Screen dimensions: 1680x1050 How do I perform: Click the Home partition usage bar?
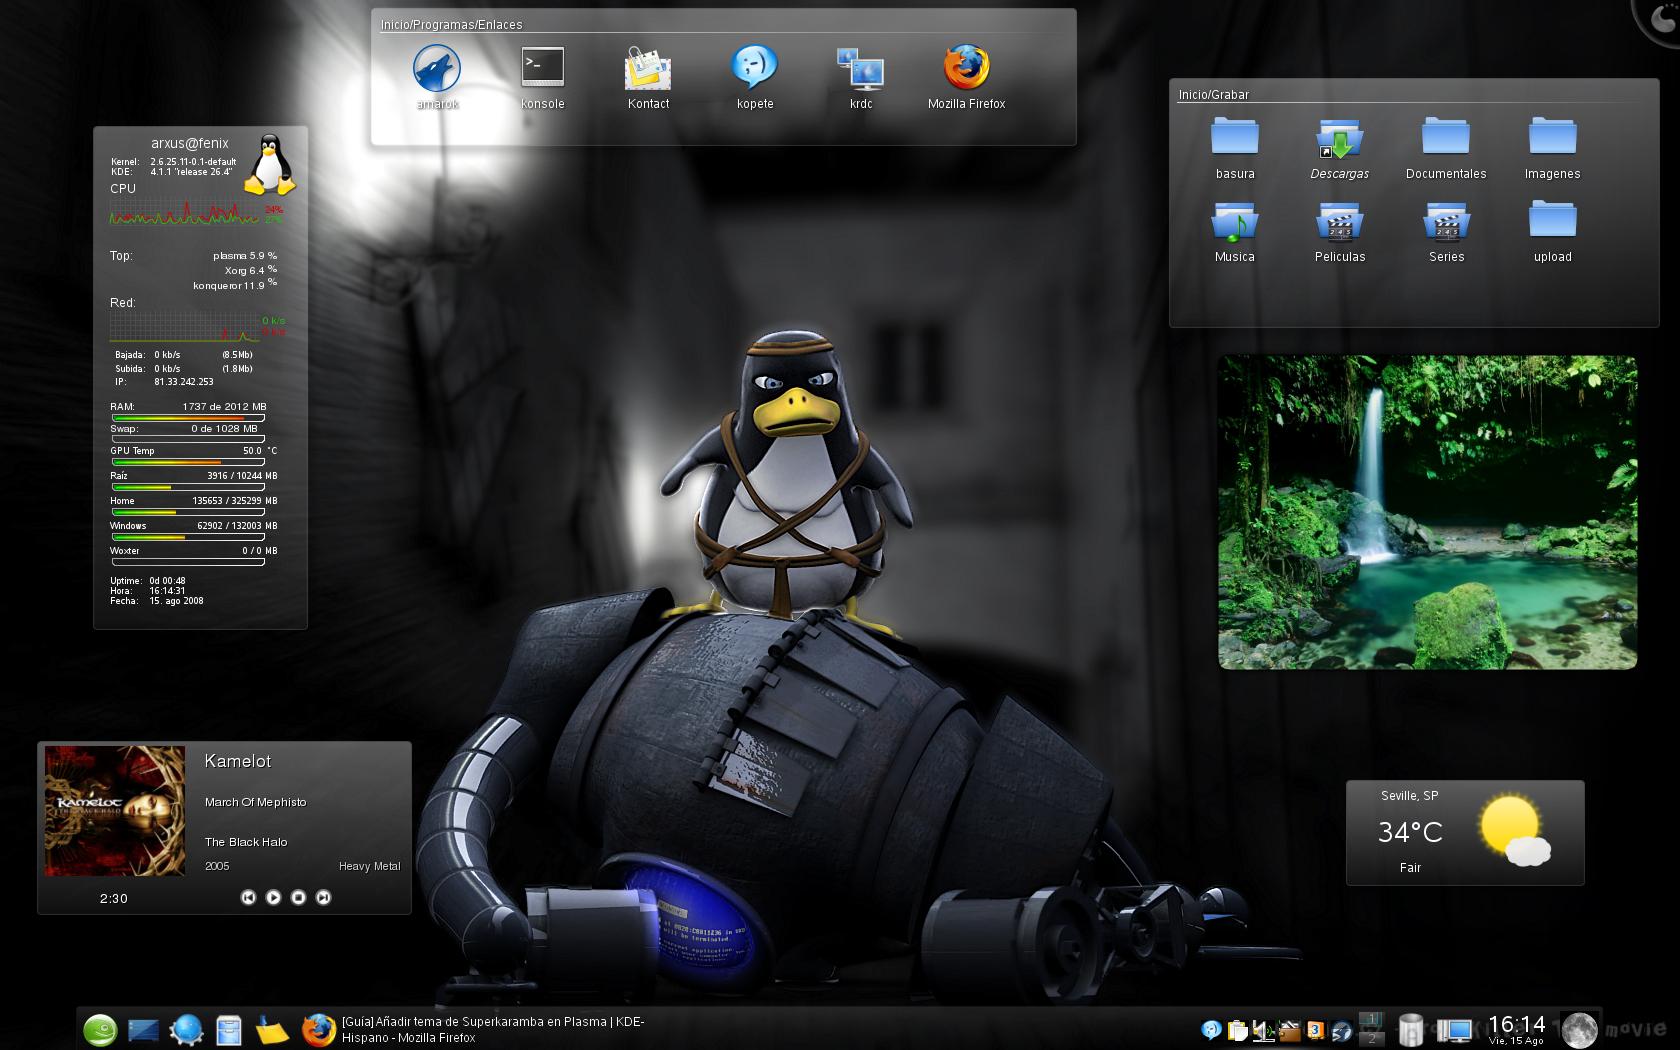point(188,512)
